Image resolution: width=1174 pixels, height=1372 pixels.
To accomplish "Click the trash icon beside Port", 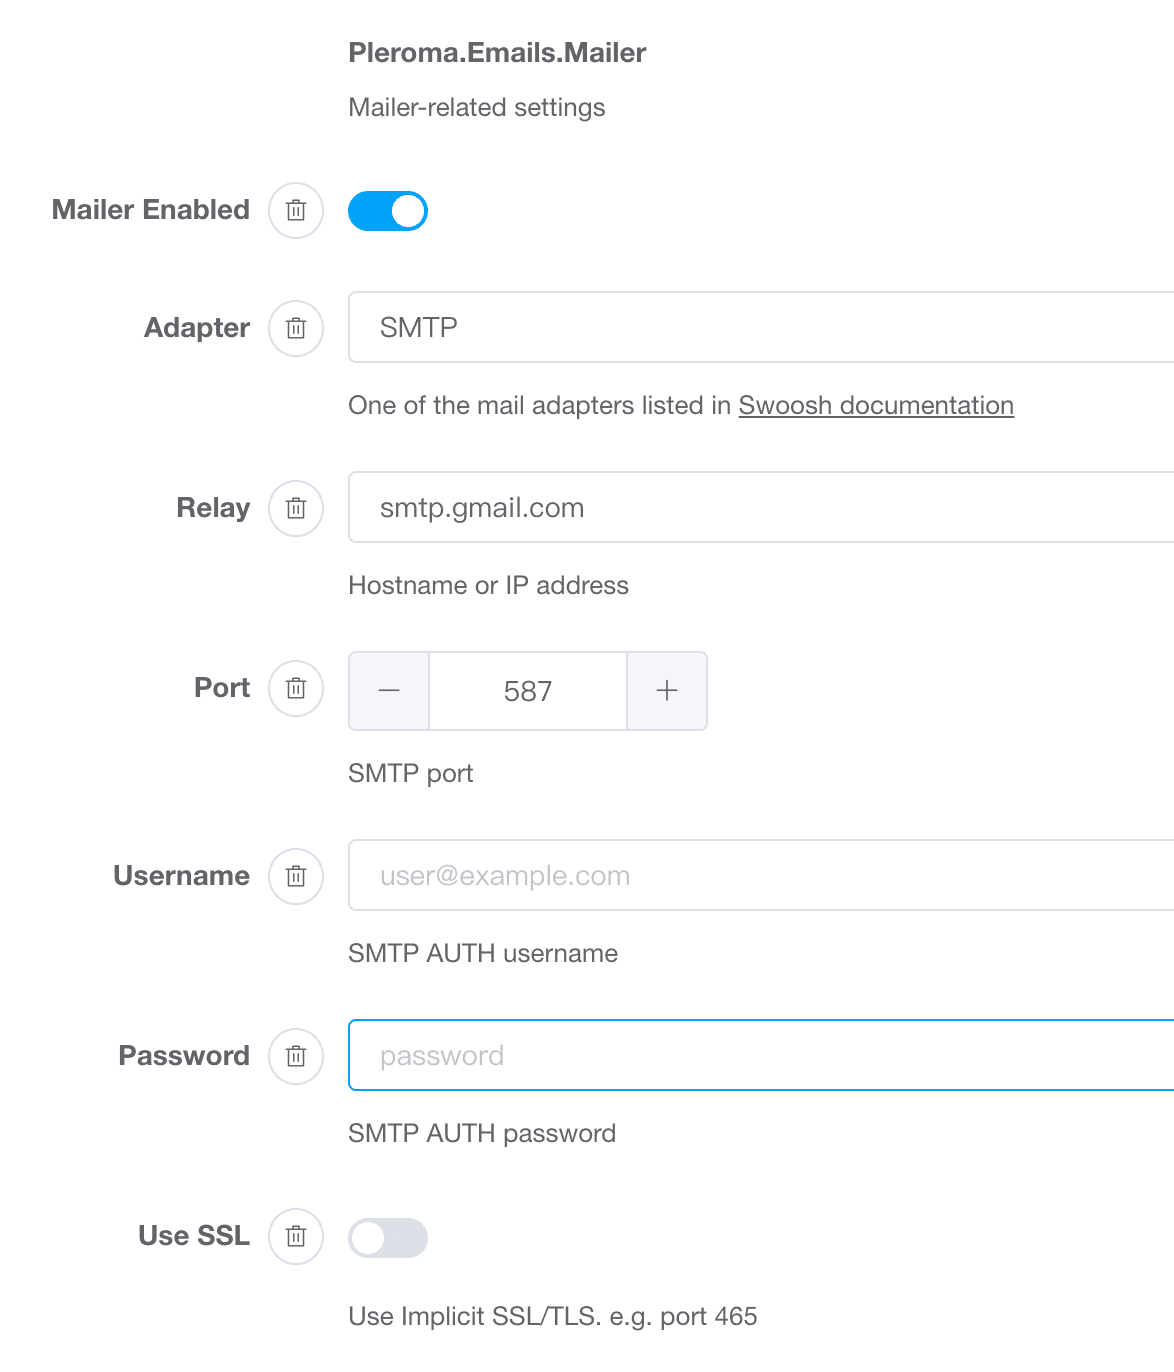I will [296, 688].
